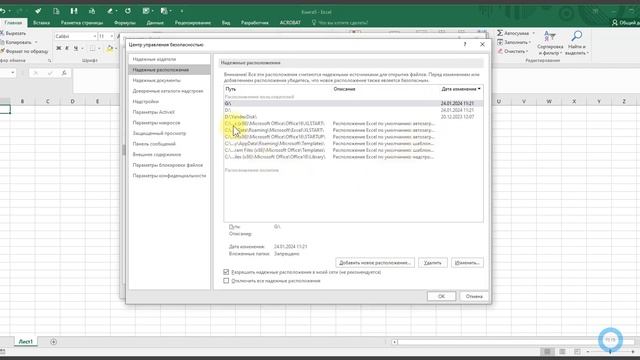Check 'Отключить все надежные расположения'
The width and height of the screenshot is (640, 360).
coord(226,281)
